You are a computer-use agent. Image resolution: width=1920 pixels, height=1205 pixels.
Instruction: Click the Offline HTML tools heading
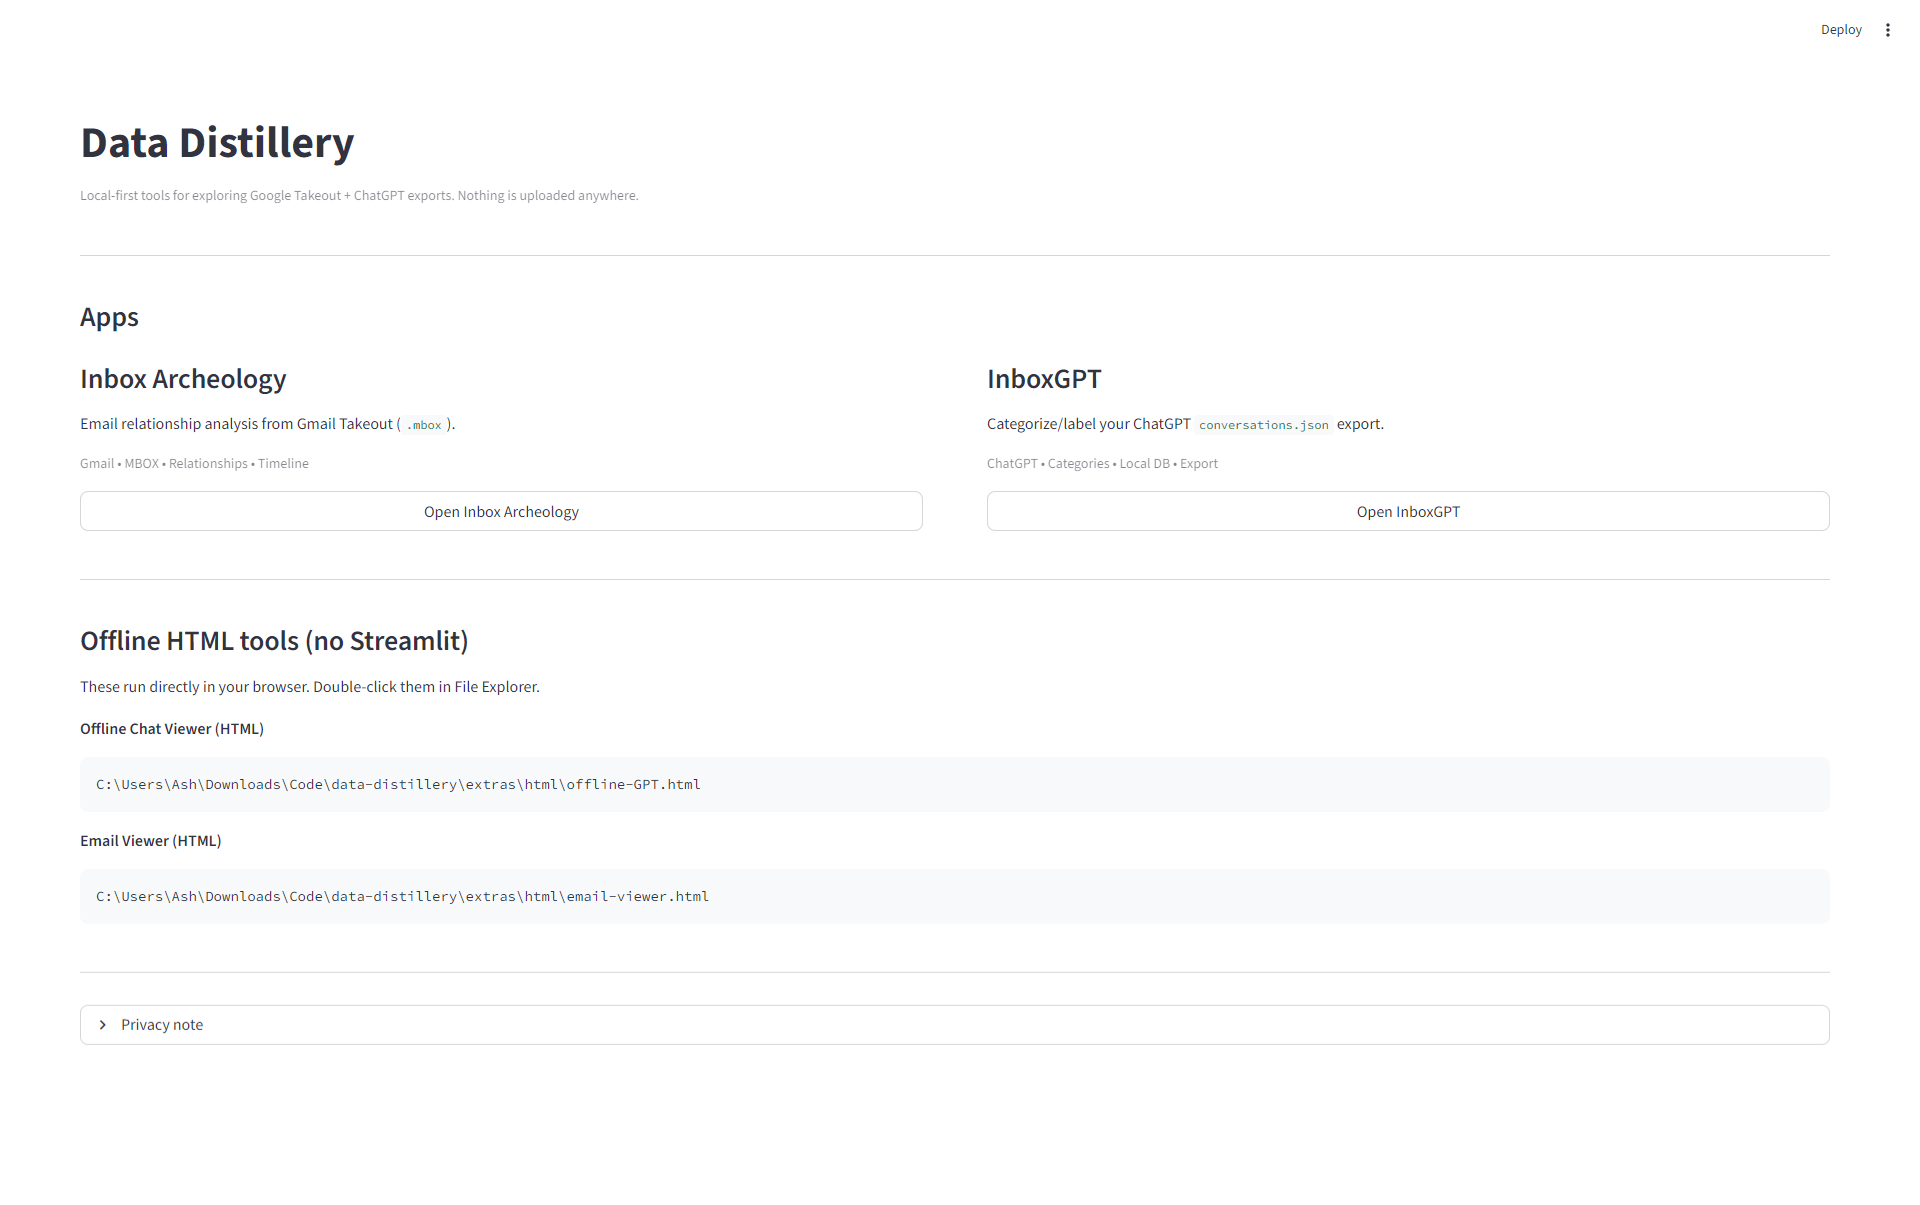click(274, 641)
